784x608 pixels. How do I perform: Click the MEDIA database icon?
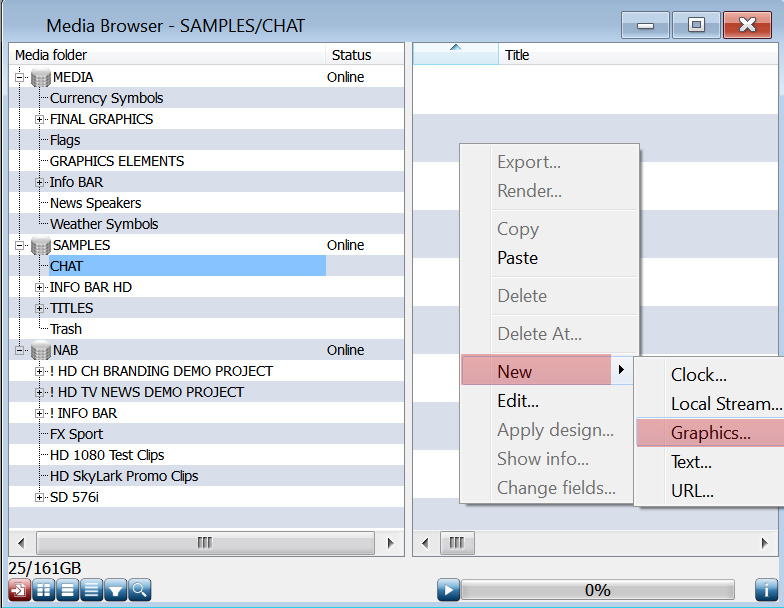point(40,78)
